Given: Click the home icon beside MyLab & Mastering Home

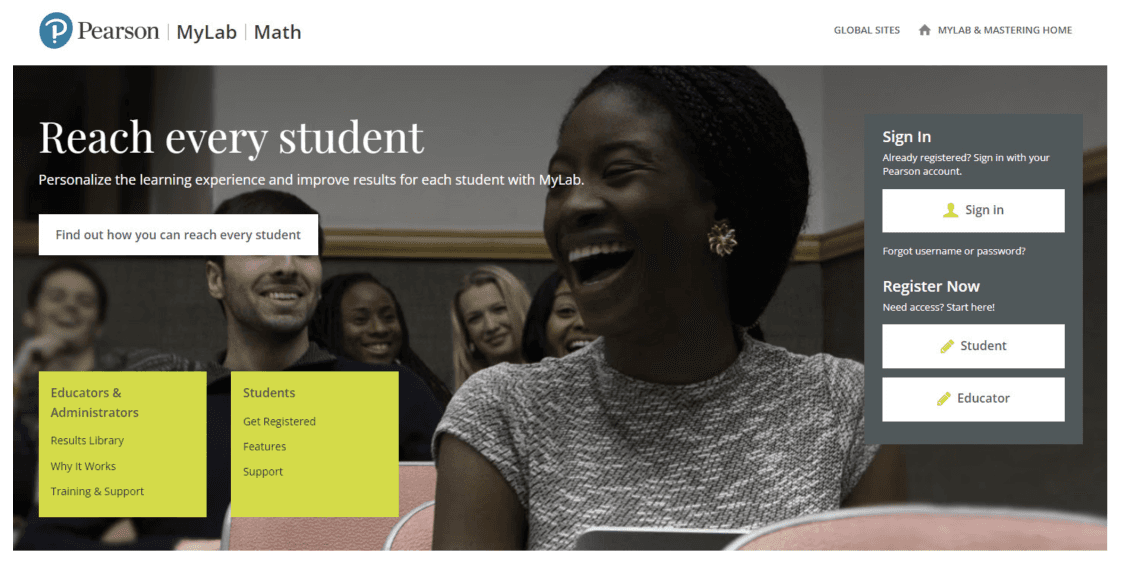Looking at the screenshot, I should pos(925,30).
